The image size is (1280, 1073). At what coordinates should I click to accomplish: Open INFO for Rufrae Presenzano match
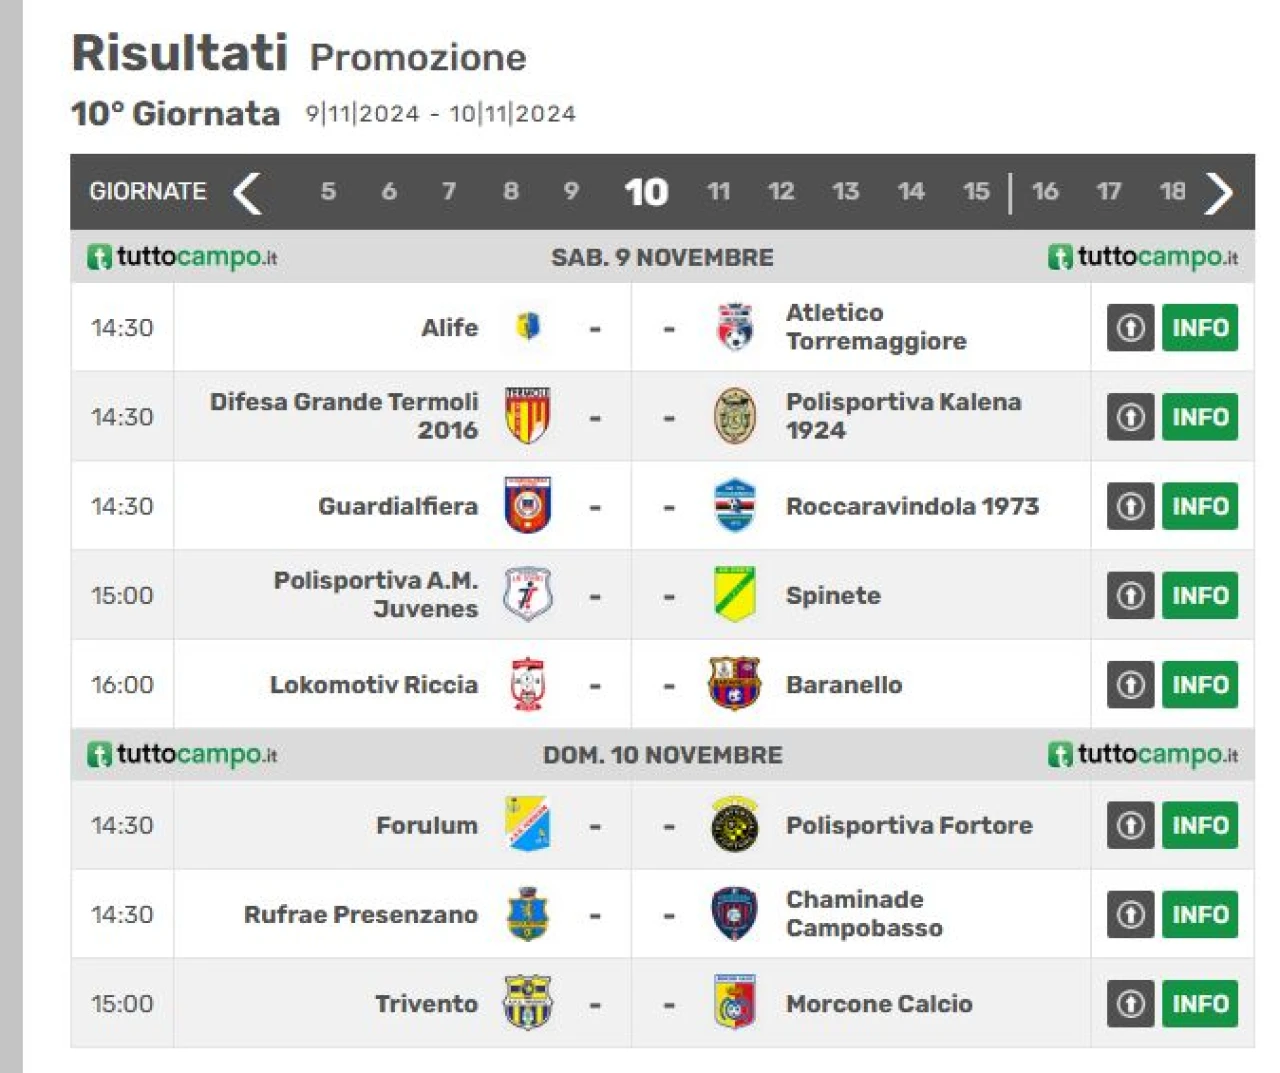tap(1200, 914)
